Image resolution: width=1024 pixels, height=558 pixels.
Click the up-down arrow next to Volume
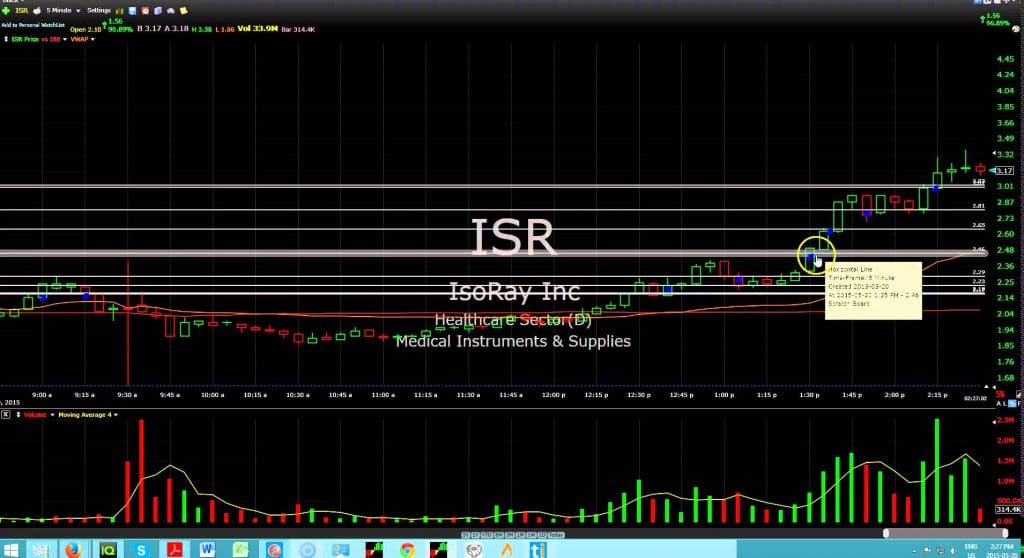[x=18, y=414]
